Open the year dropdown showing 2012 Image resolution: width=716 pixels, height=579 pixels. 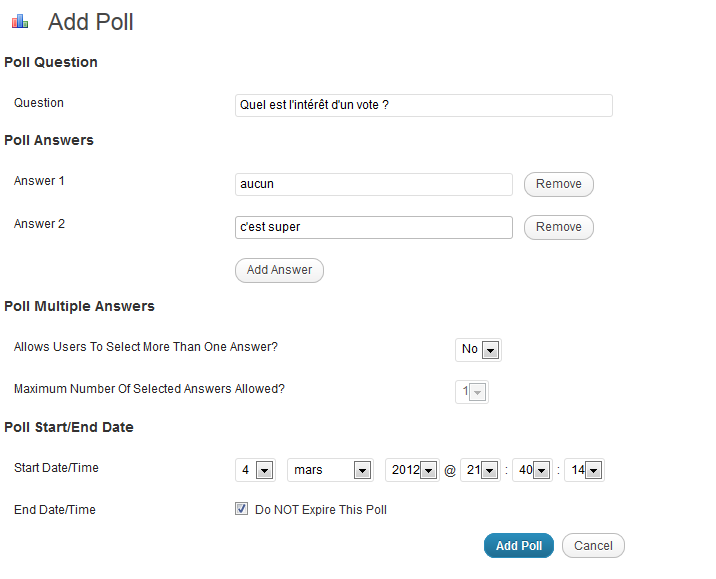pyautogui.click(x=412, y=470)
